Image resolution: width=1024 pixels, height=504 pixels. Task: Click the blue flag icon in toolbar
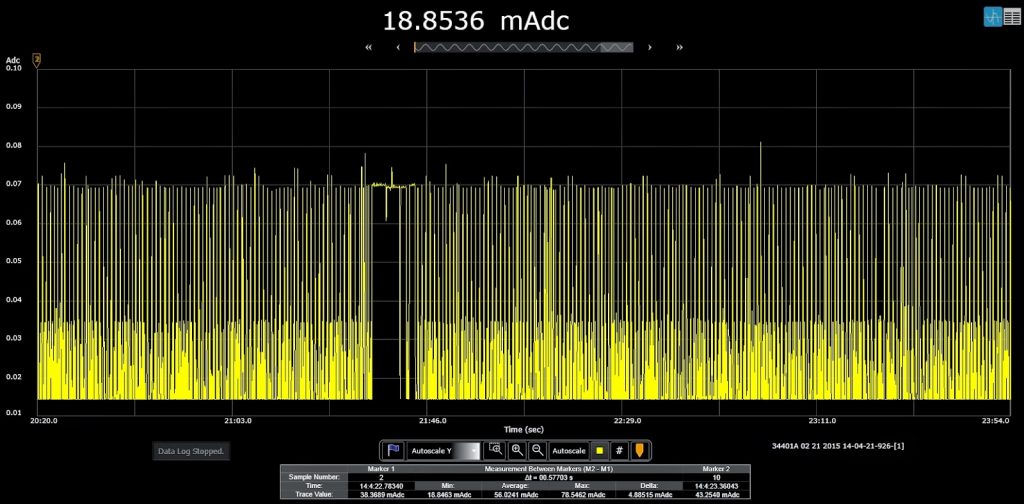click(393, 451)
